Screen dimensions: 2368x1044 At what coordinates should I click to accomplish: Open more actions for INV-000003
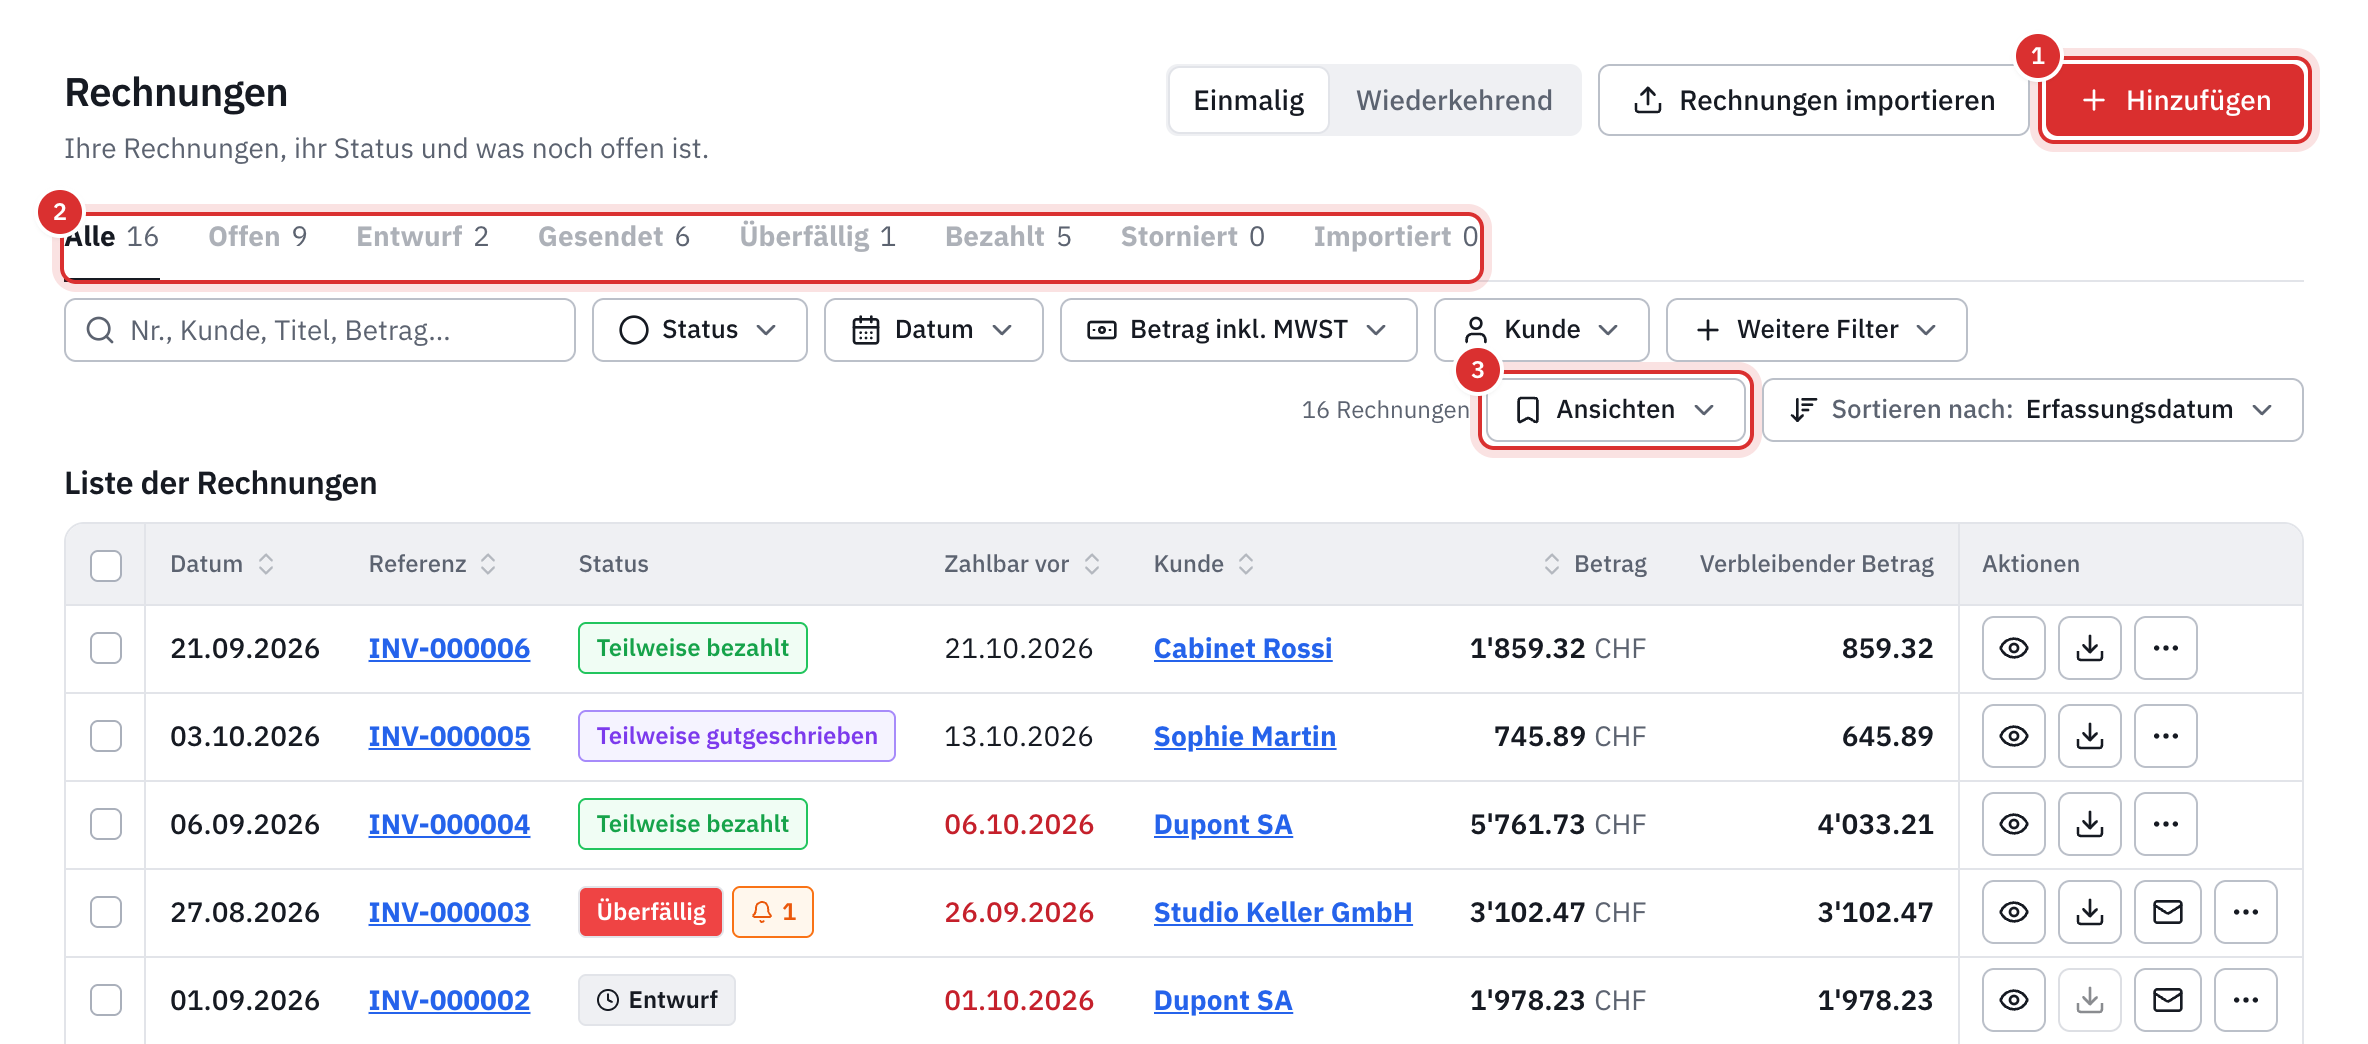(x=2245, y=912)
